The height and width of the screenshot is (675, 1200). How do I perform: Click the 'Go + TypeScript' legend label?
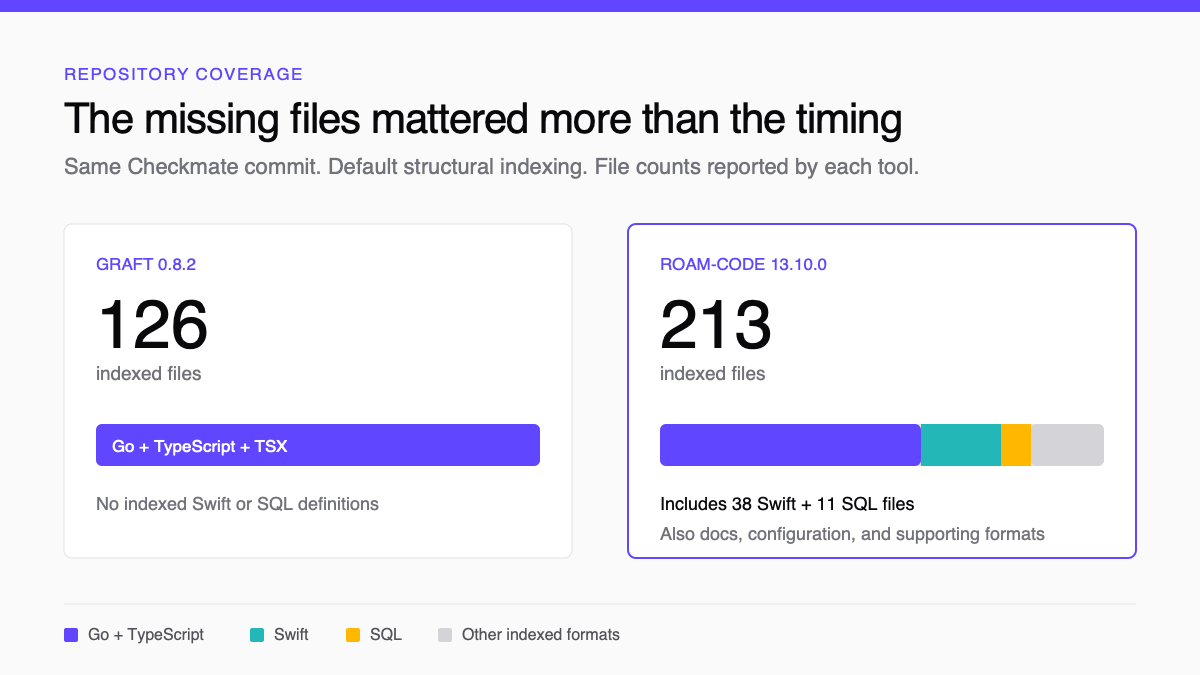[x=146, y=635]
